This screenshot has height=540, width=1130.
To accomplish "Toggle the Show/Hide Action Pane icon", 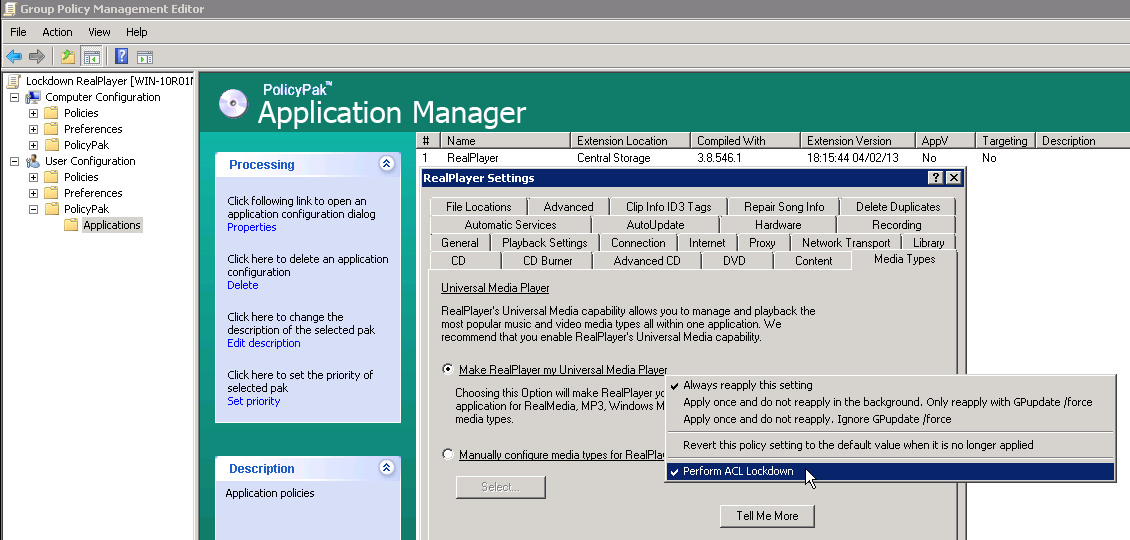I will (145, 57).
